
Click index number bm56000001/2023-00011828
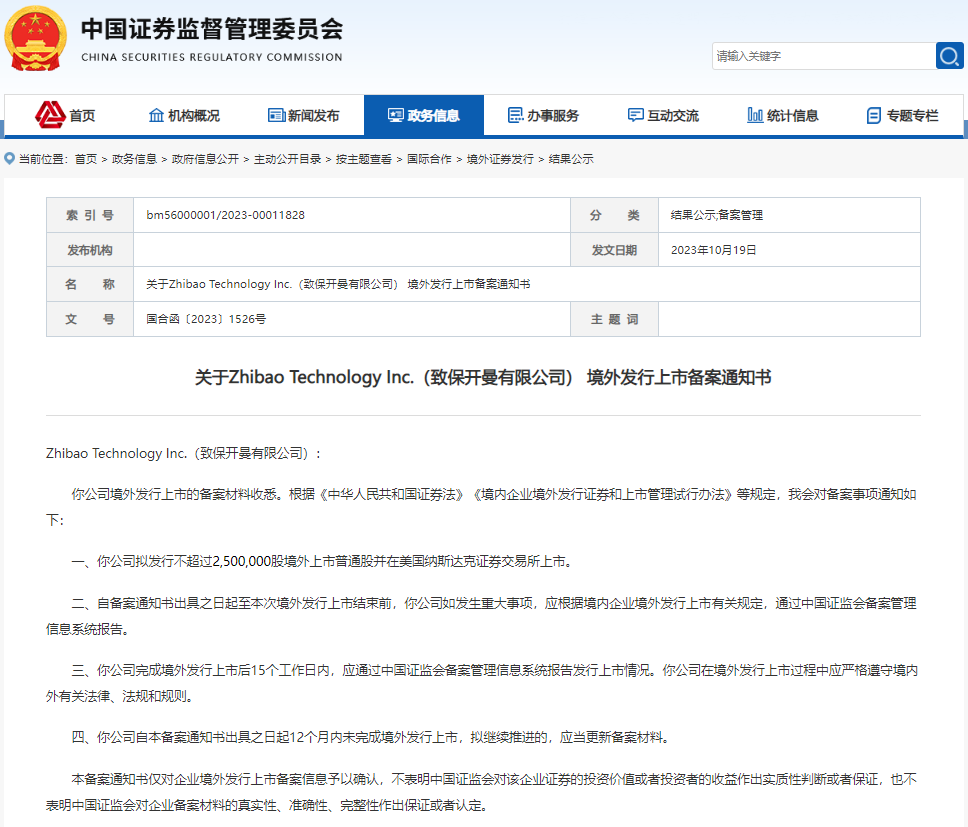coord(225,215)
